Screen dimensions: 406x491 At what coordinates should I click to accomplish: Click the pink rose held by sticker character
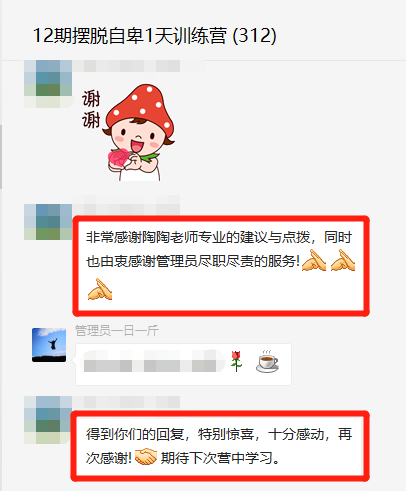pyautogui.click(x=118, y=158)
